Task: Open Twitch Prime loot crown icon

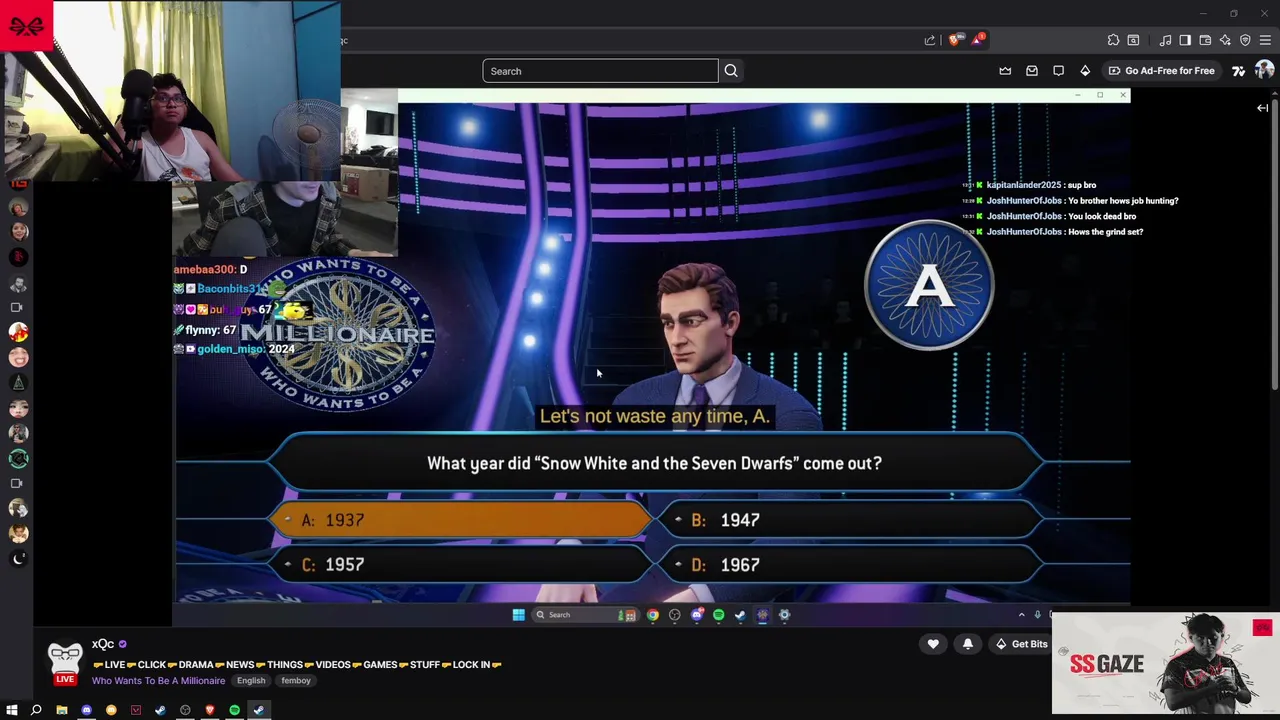Action: (1005, 71)
